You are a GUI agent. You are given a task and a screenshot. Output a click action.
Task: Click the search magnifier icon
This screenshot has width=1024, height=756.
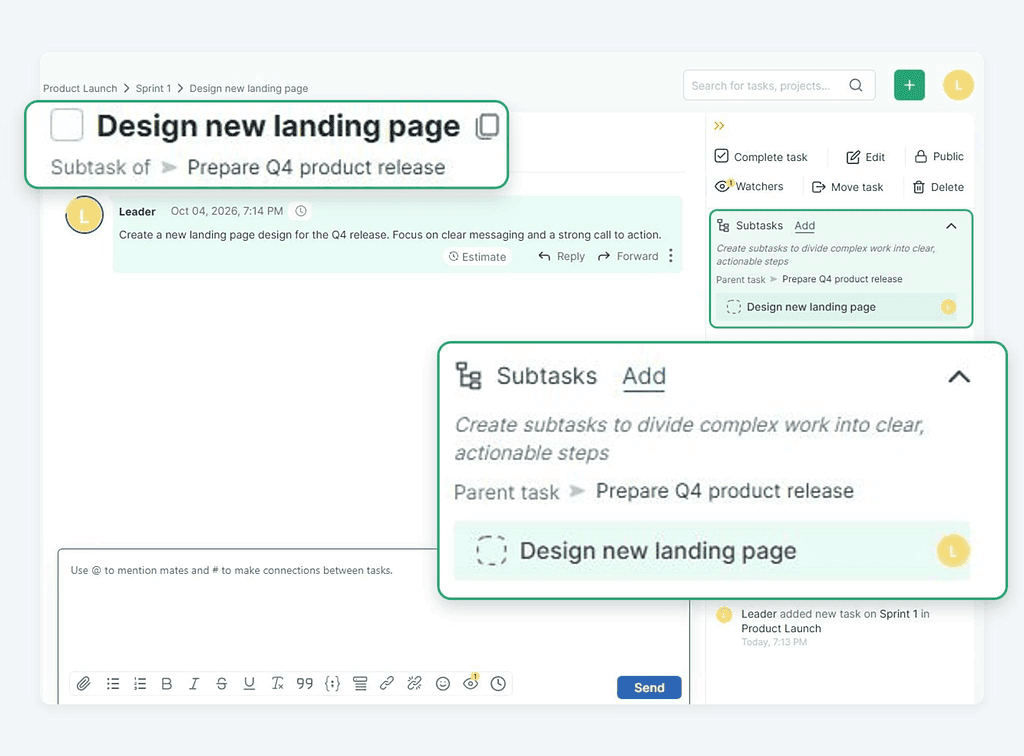[856, 85]
